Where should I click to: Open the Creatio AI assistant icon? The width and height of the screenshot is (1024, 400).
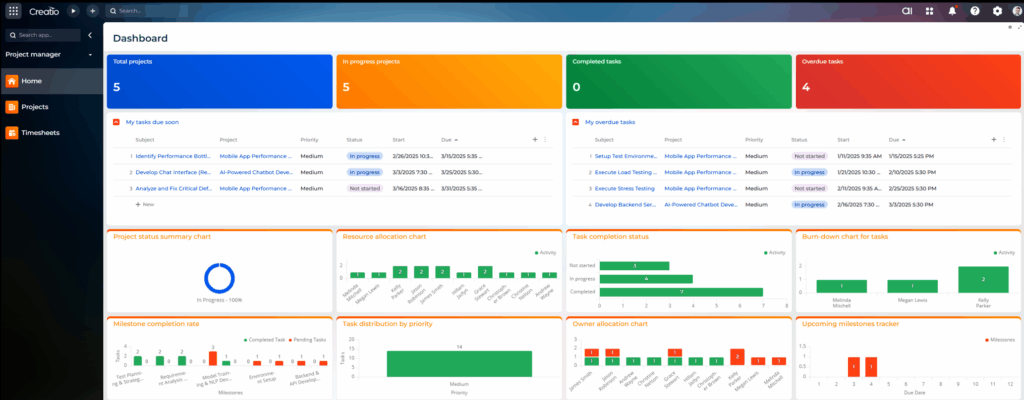click(x=906, y=11)
